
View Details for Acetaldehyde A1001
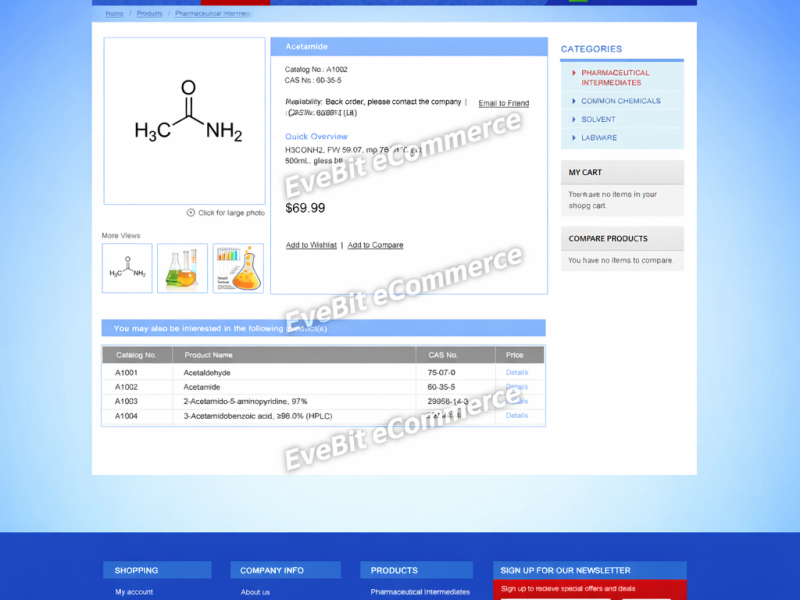coord(517,372)
